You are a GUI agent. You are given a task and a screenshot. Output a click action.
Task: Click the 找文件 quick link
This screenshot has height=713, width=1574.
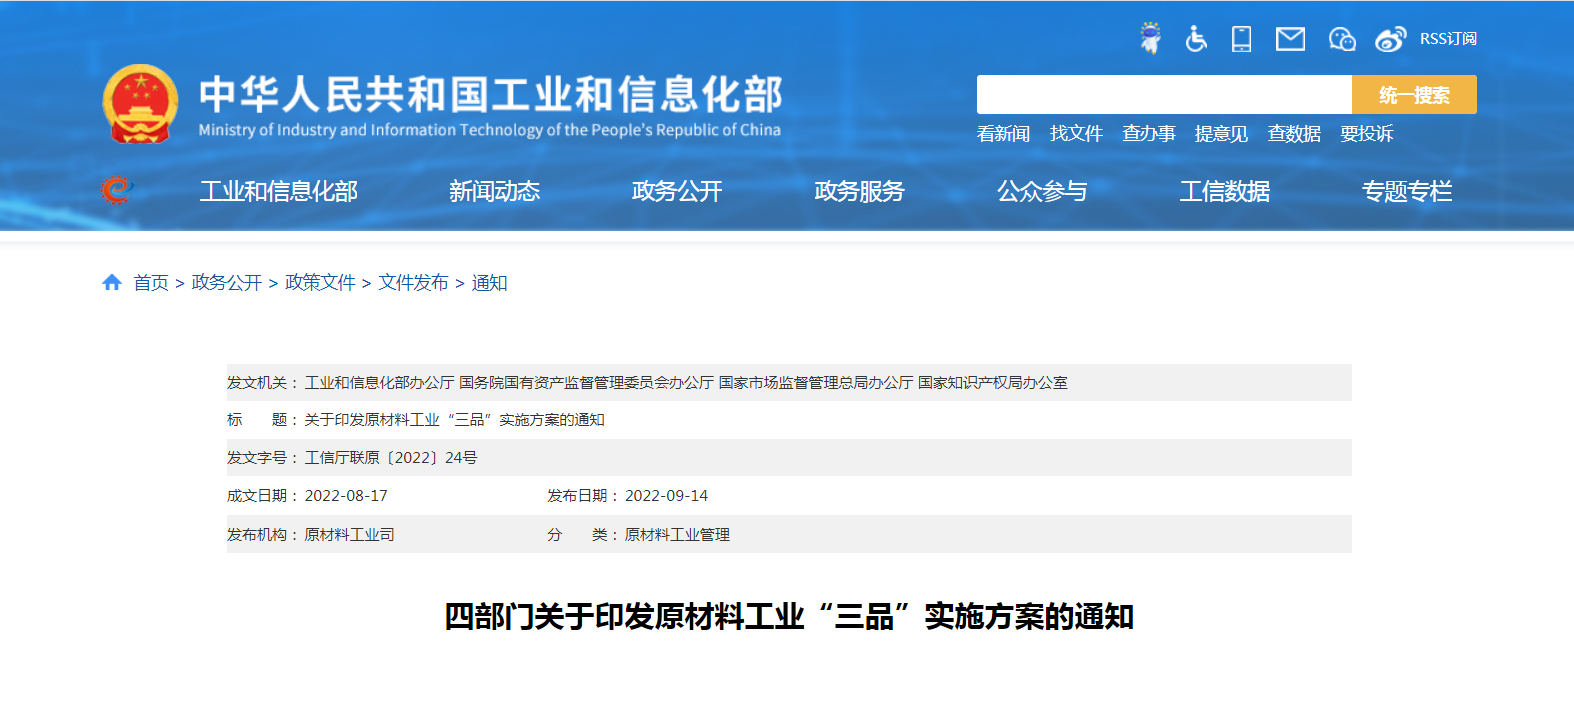pos(1076,134)
